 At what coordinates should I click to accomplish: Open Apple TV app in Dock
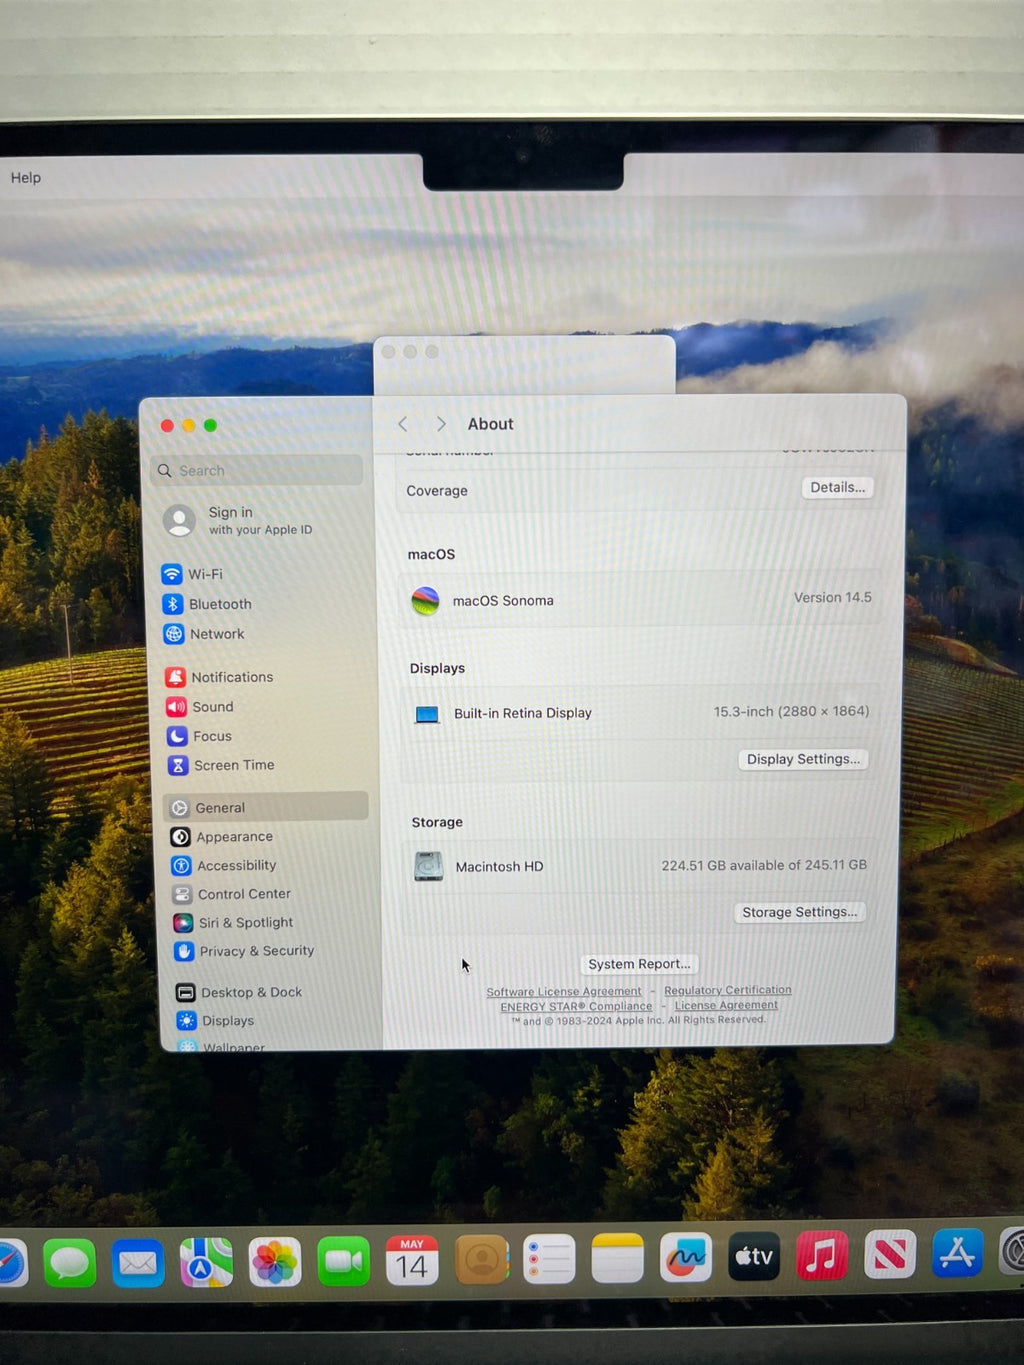click(x=754, y=1256)
